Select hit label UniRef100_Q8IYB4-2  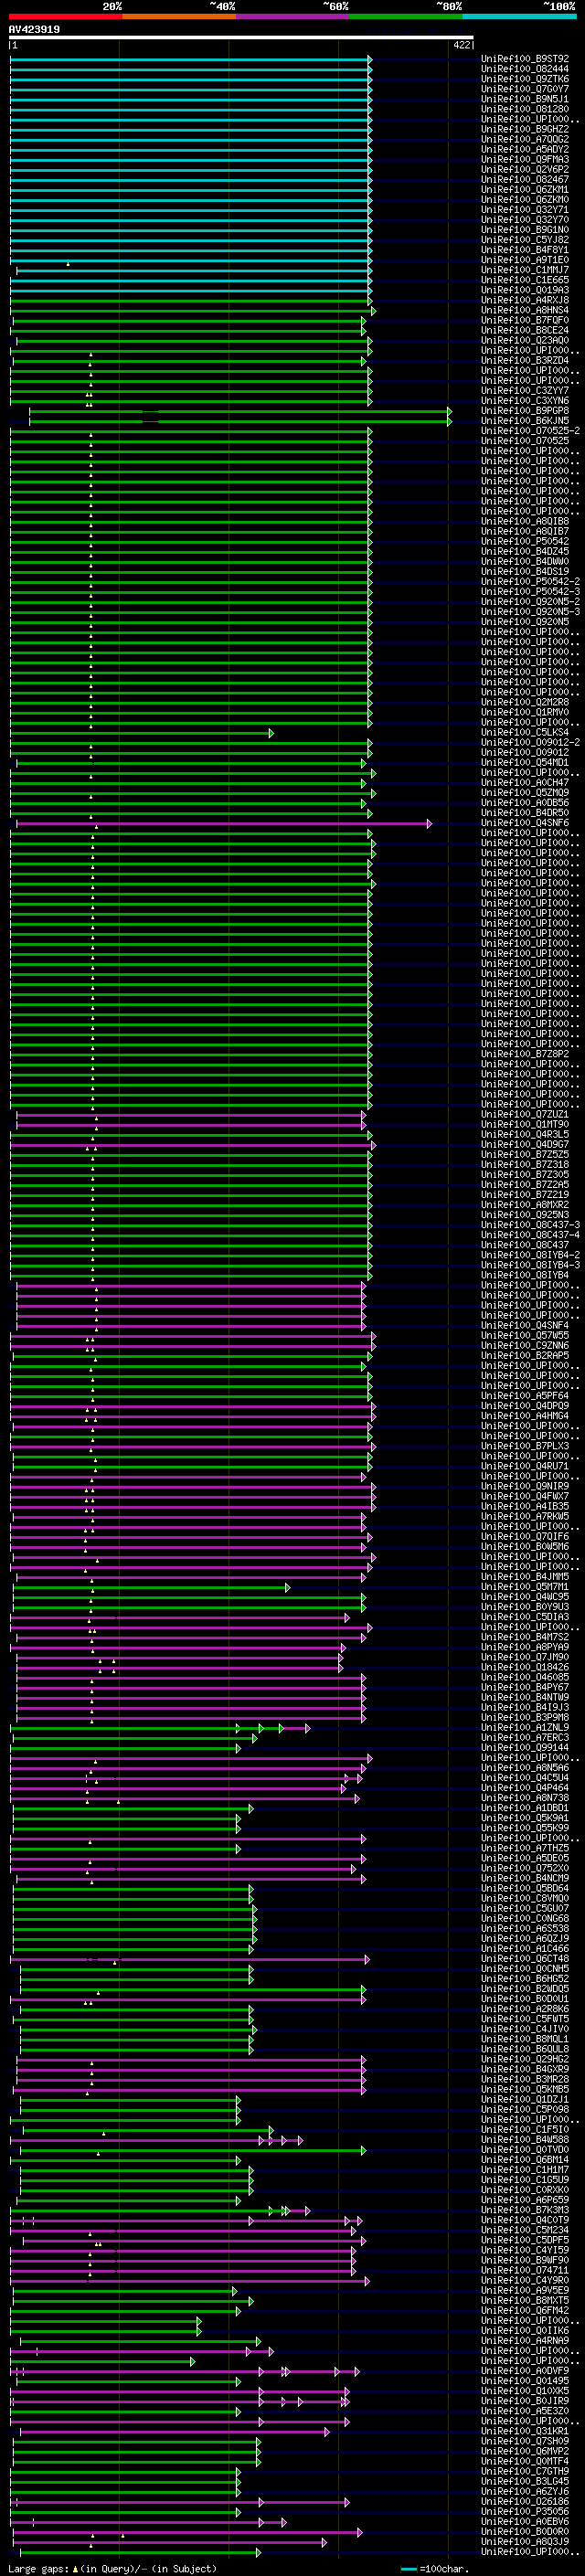tap(530, 1255)
